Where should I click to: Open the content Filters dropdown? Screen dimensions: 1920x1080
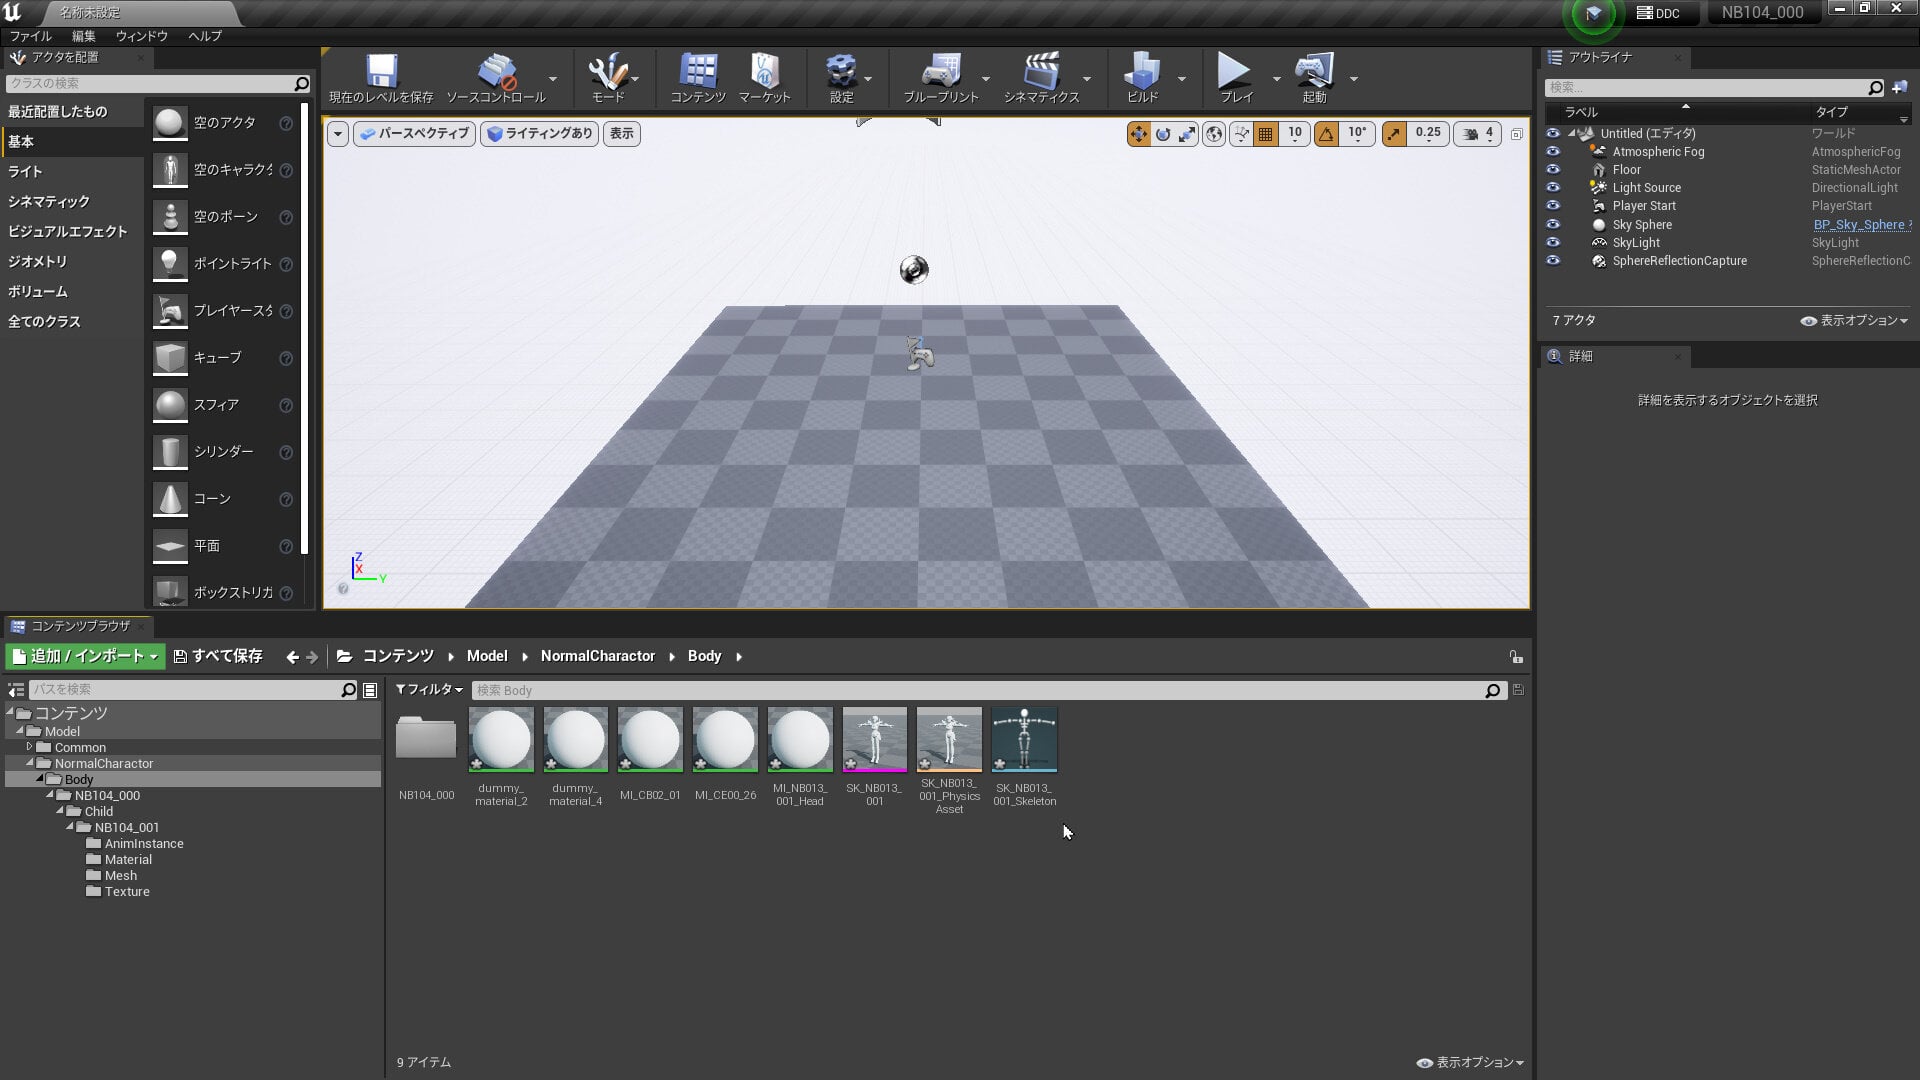[429, 690]
